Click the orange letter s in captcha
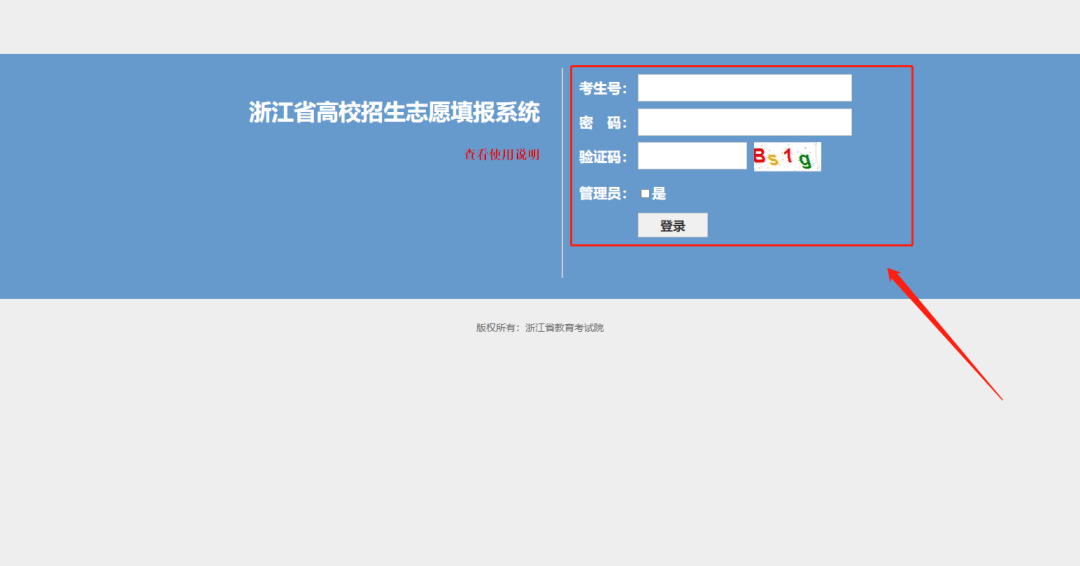1080x566 pixels. (x=773, y=158)
